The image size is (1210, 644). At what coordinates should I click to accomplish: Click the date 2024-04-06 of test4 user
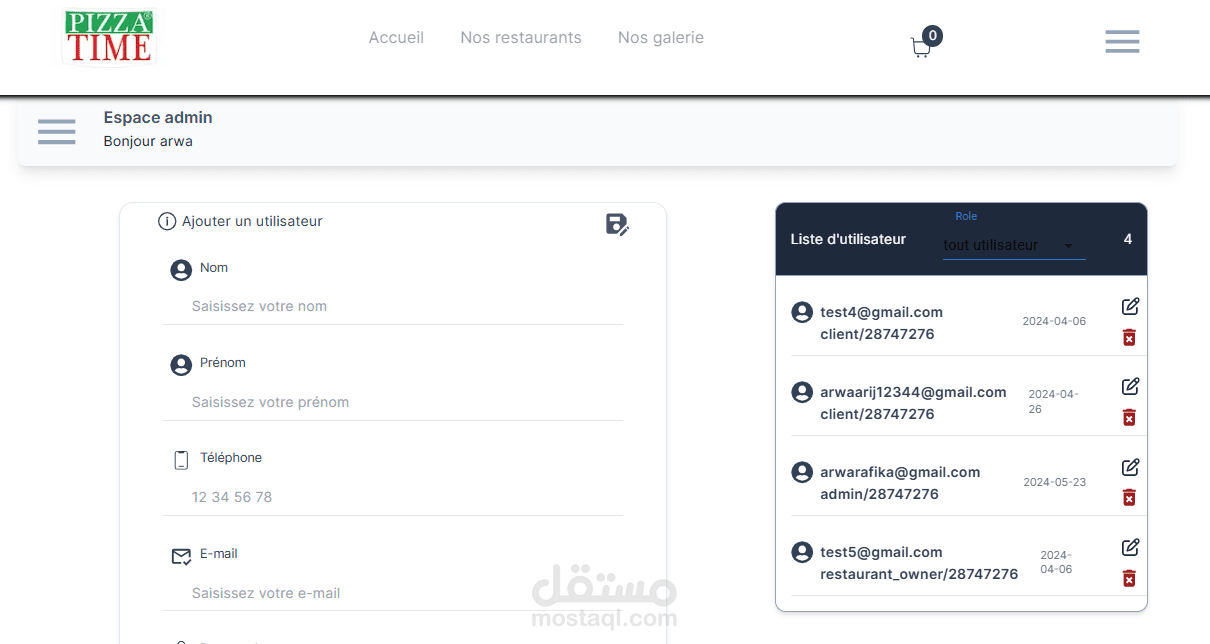coord(1054,322)
